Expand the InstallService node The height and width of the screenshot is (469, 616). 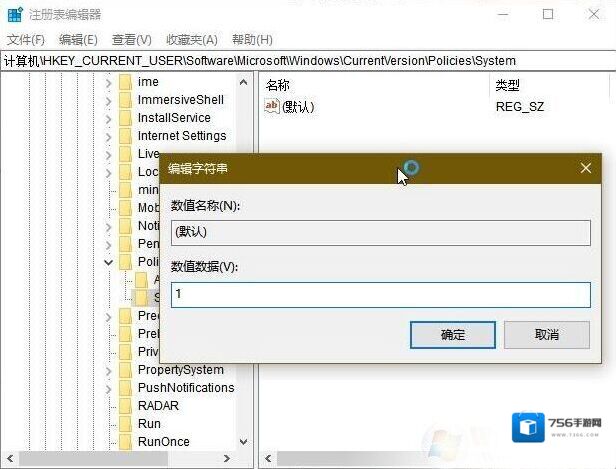(x=108, y=119)
